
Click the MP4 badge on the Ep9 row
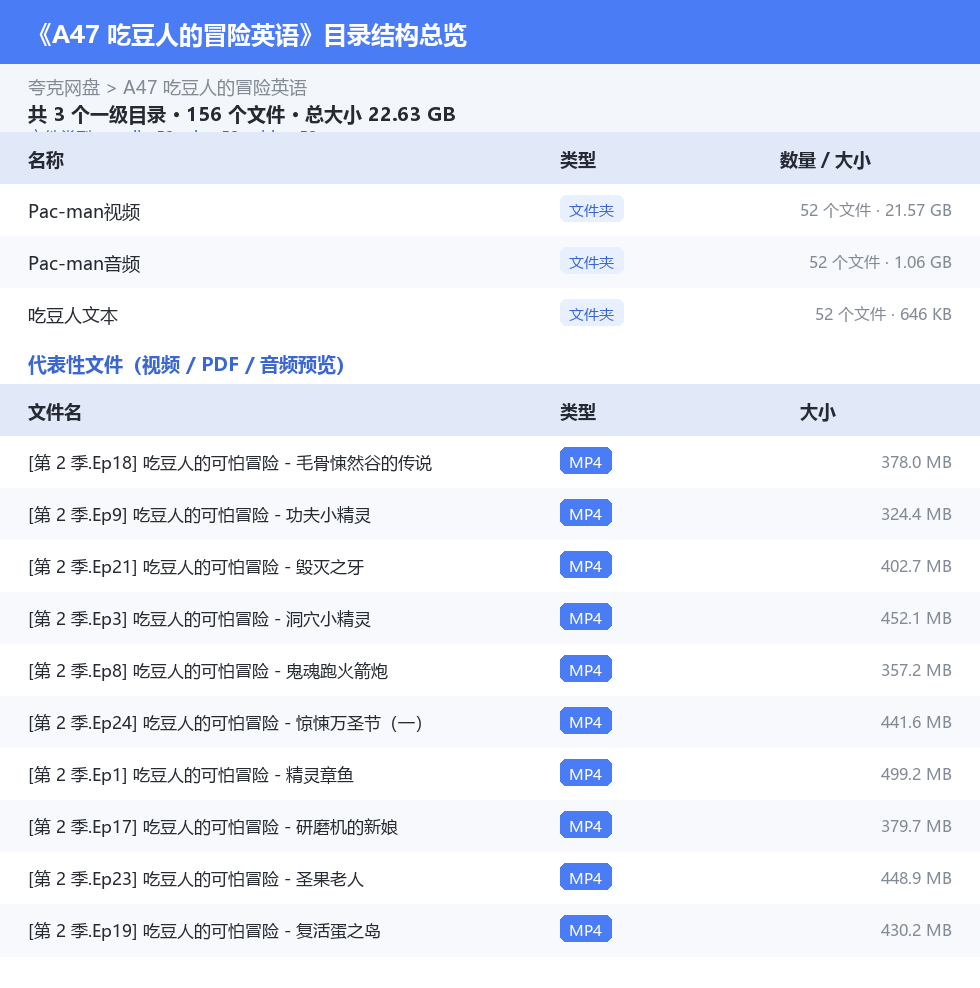tap(585, 514)
